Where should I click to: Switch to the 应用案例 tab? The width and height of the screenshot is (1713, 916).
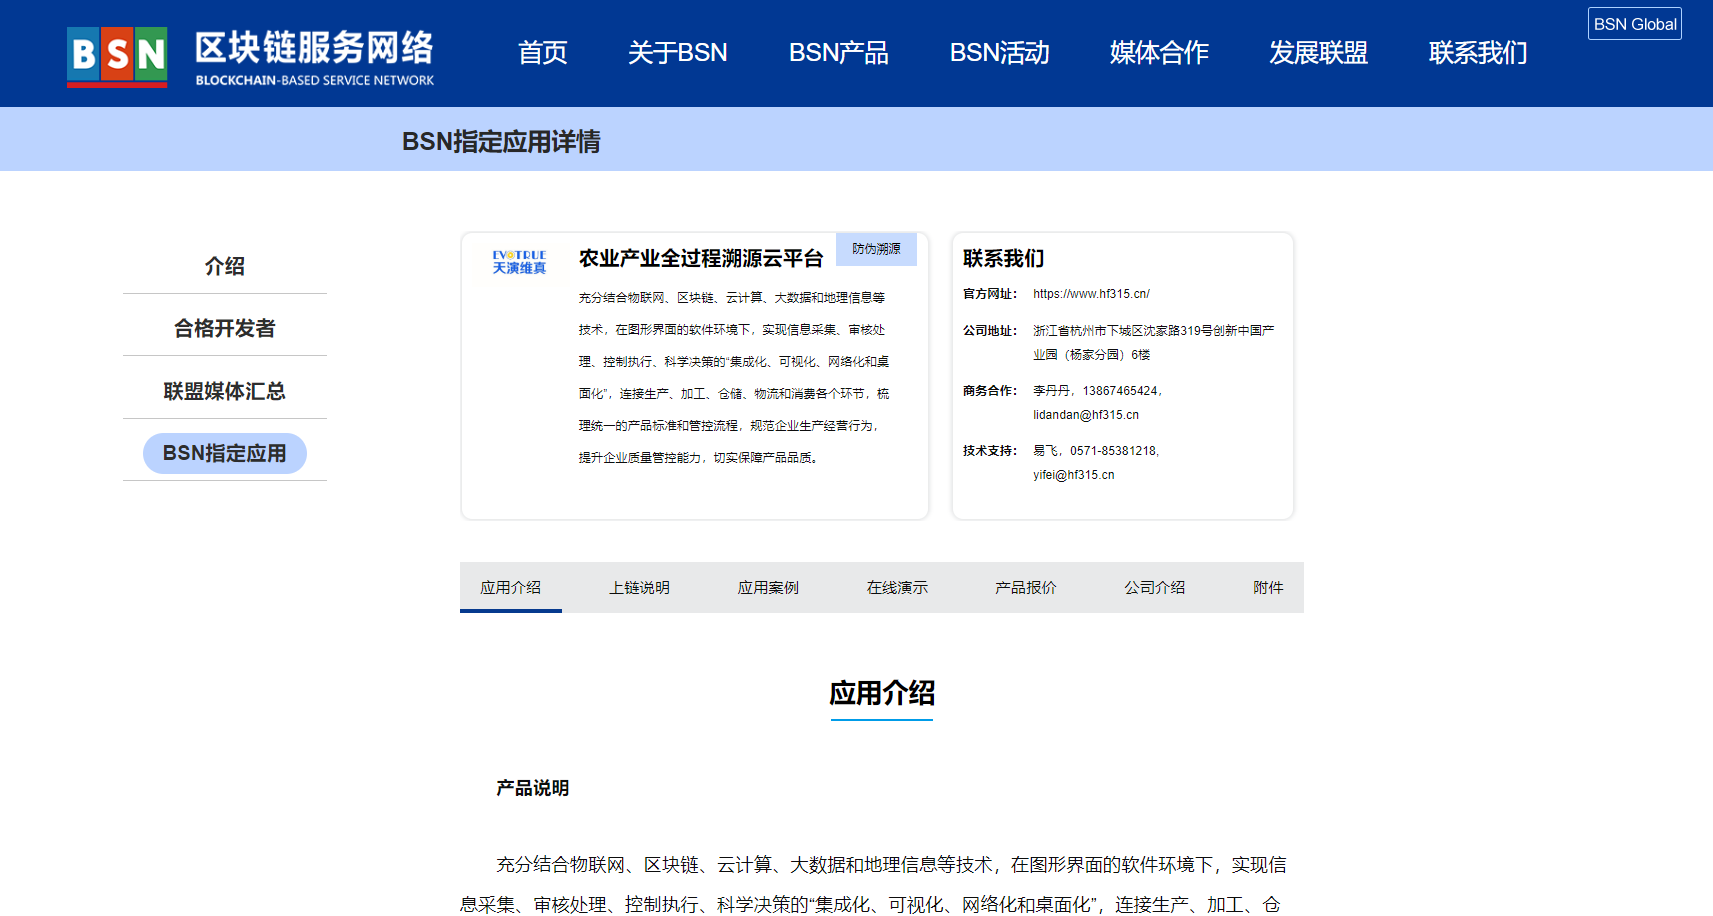[x=768, y=588]
